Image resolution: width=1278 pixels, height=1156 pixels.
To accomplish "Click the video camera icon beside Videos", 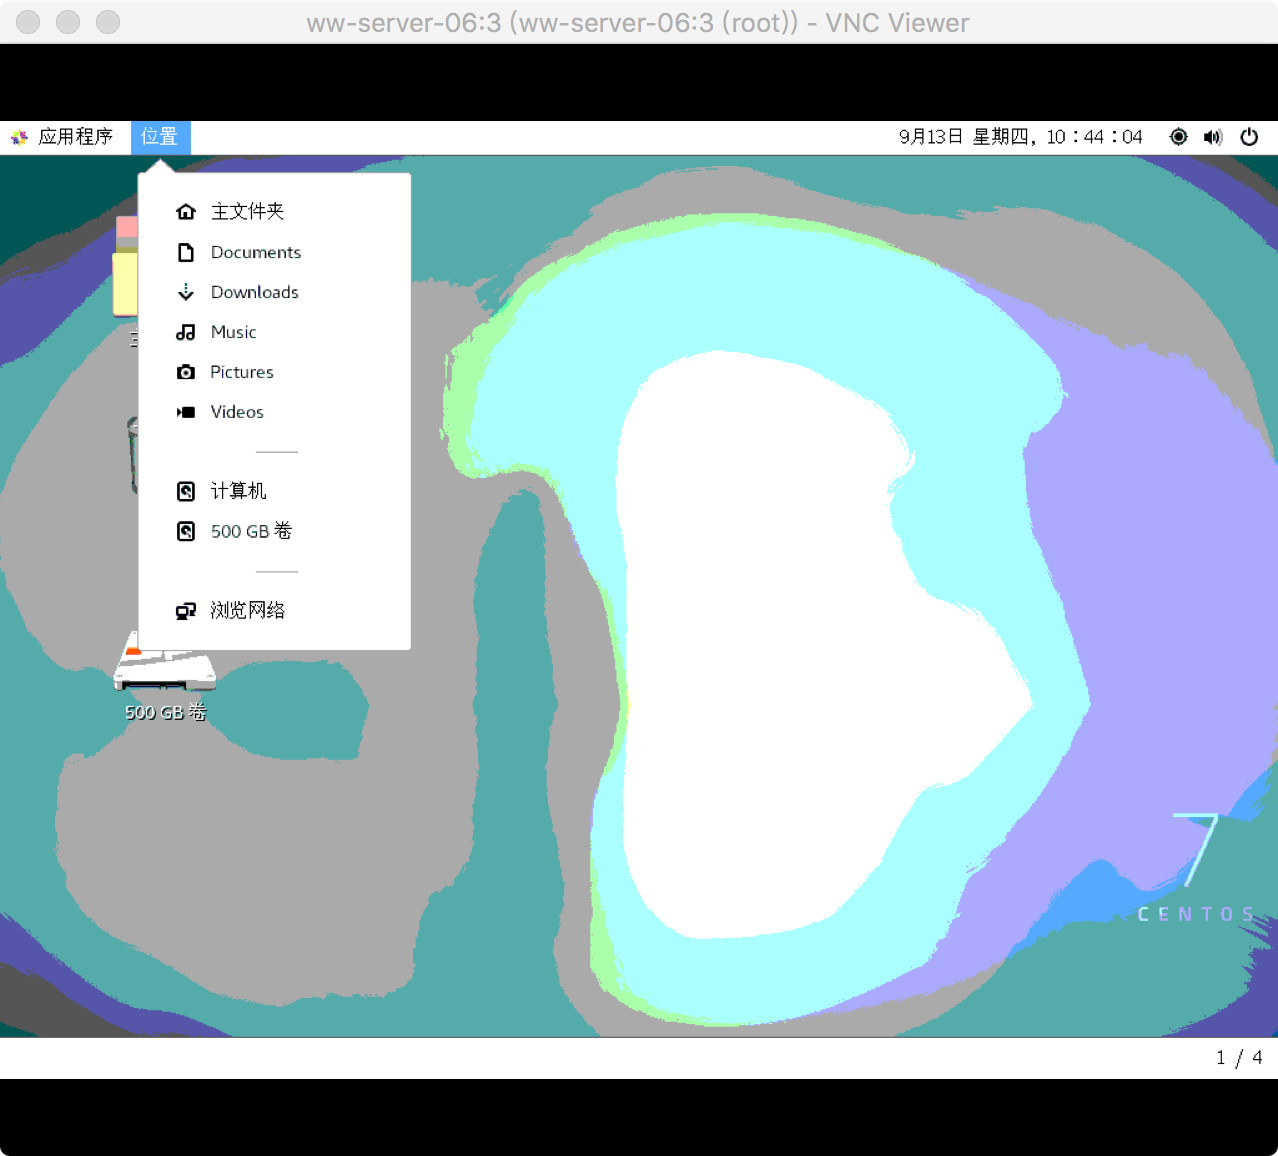I will 186,412.
